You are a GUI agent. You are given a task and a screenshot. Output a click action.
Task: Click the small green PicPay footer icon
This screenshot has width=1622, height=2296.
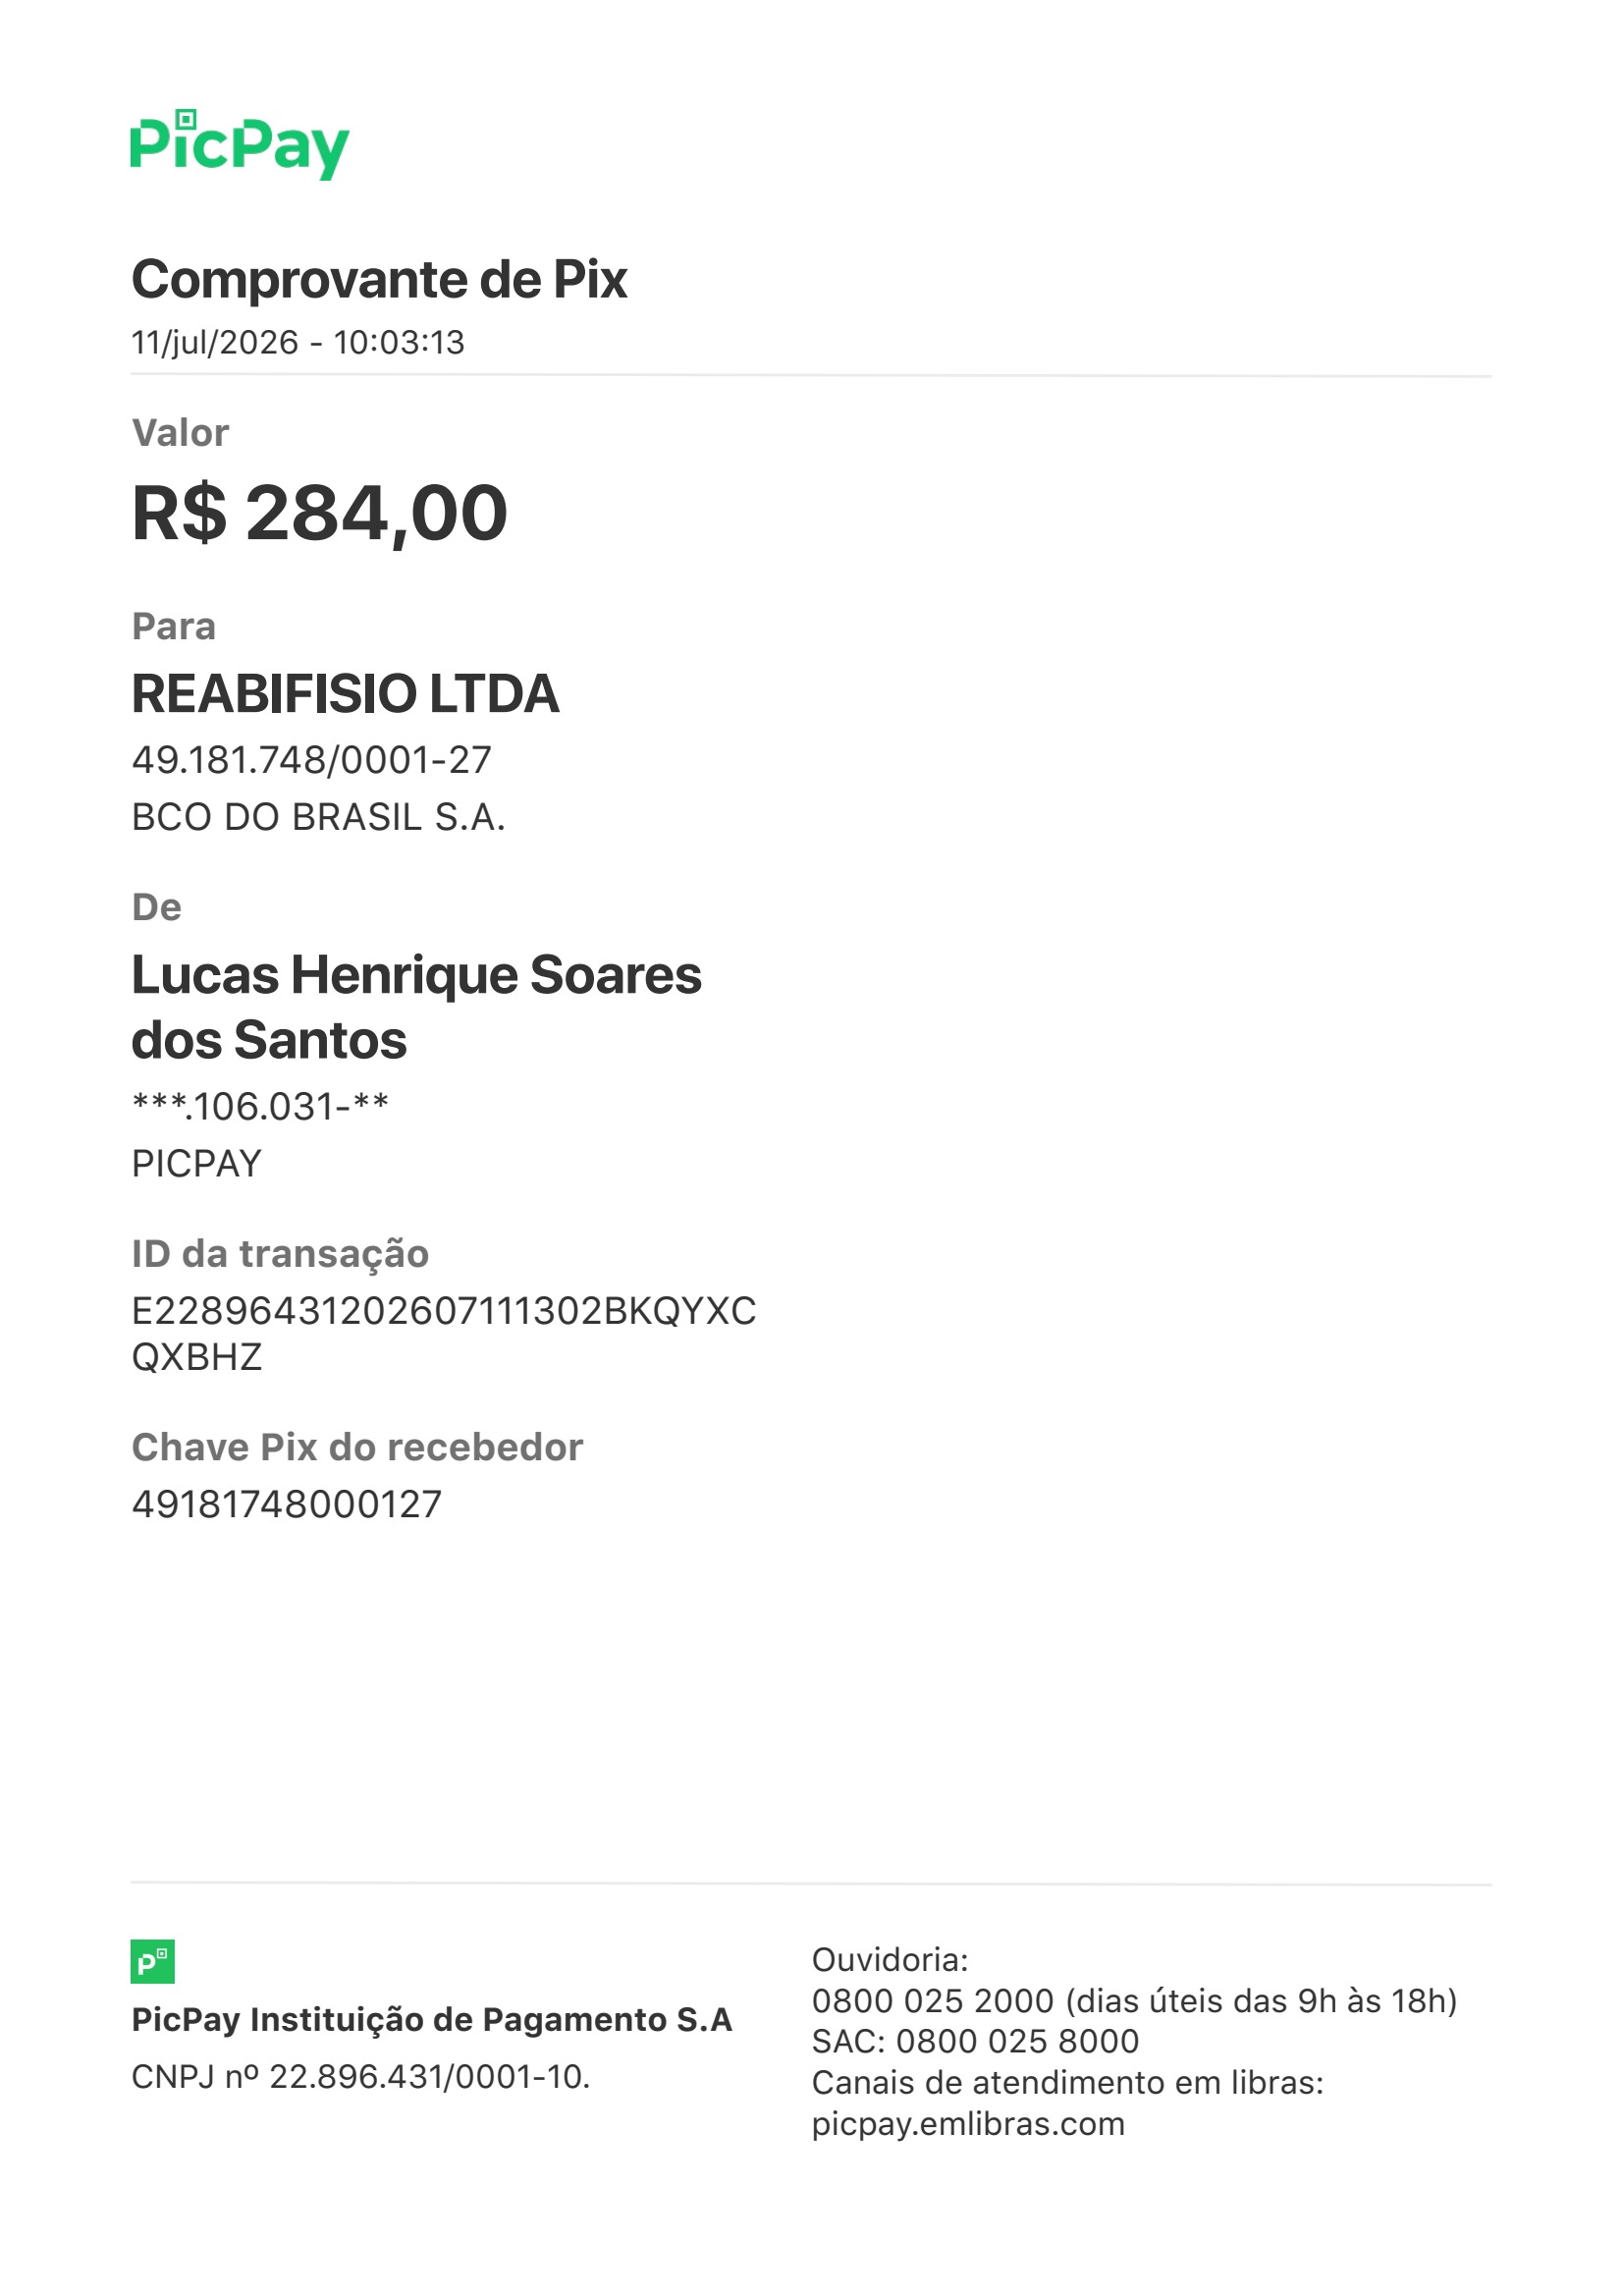[x=153, y=1963]
